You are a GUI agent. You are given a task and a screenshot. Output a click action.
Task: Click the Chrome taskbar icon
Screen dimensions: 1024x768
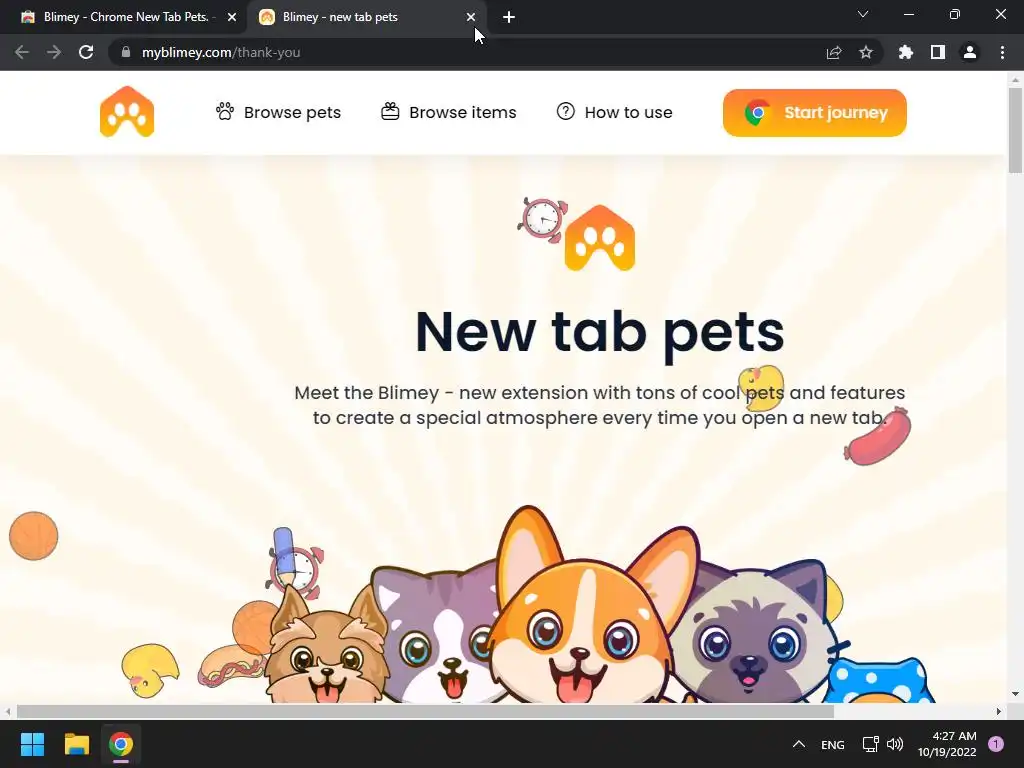121,744
